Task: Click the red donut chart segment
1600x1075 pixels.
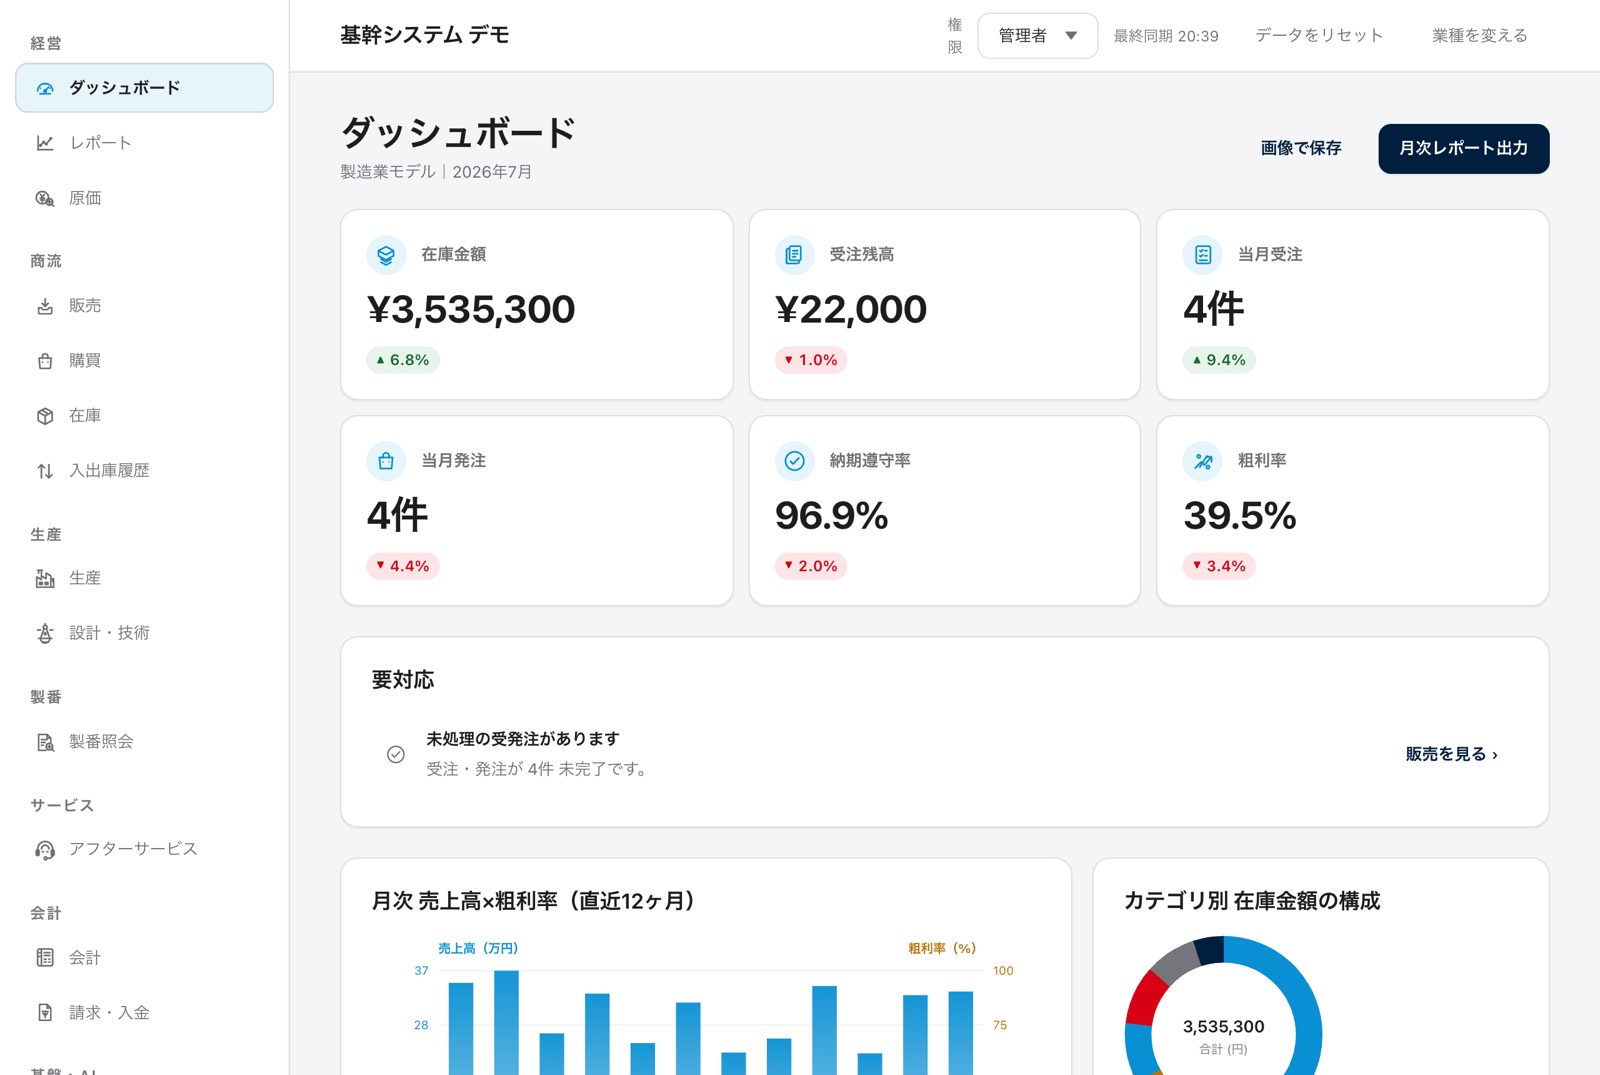Action: [1146, 999]
